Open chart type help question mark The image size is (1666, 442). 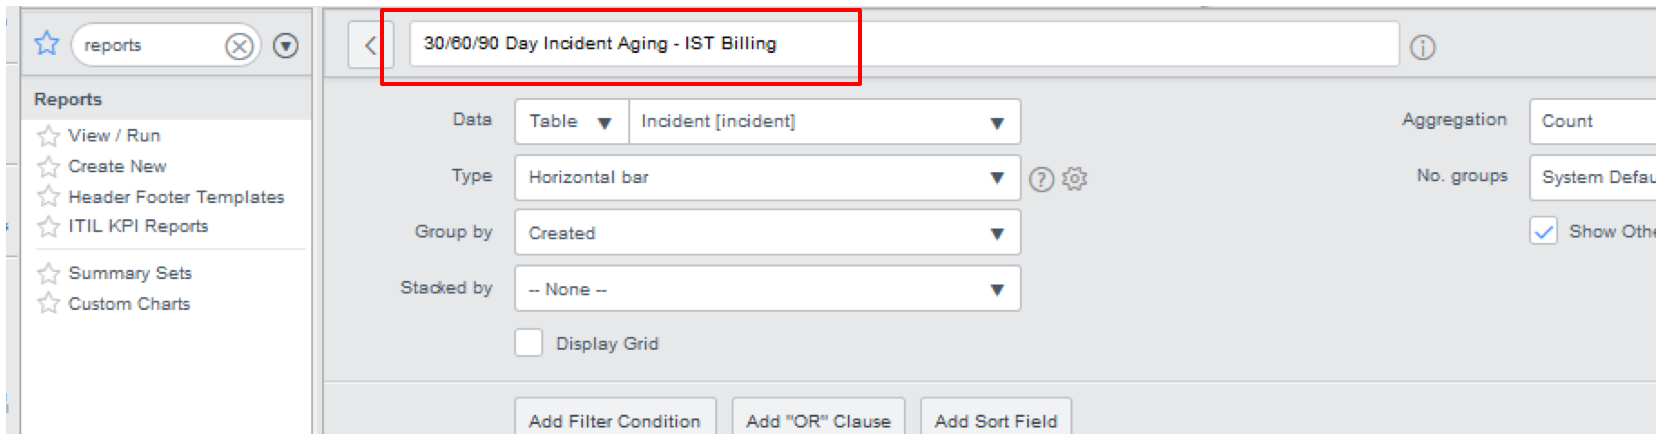[x=1042, y=179]
